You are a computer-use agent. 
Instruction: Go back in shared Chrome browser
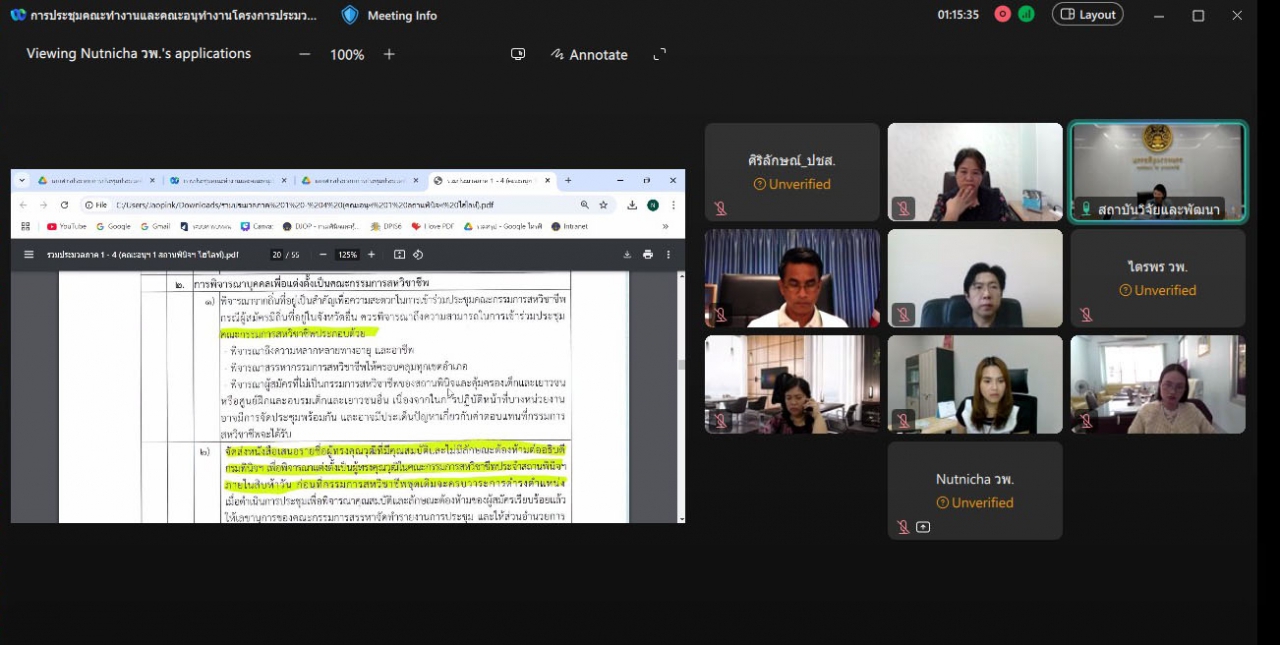(23, 204)
